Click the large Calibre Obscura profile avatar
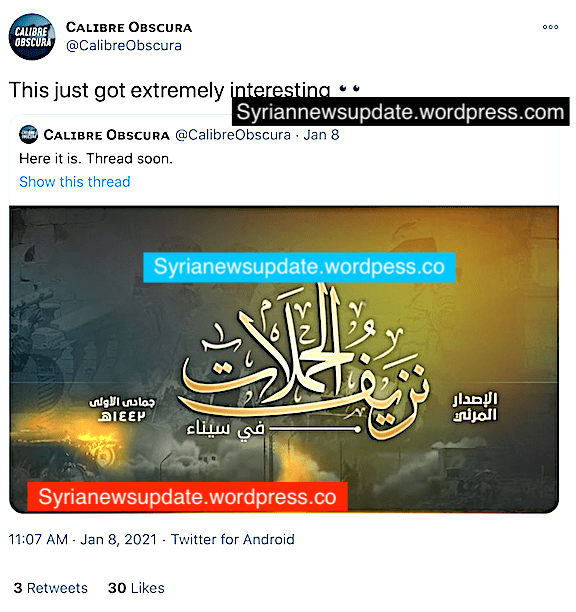Screen dimensions: 576x612 point(32,37)
